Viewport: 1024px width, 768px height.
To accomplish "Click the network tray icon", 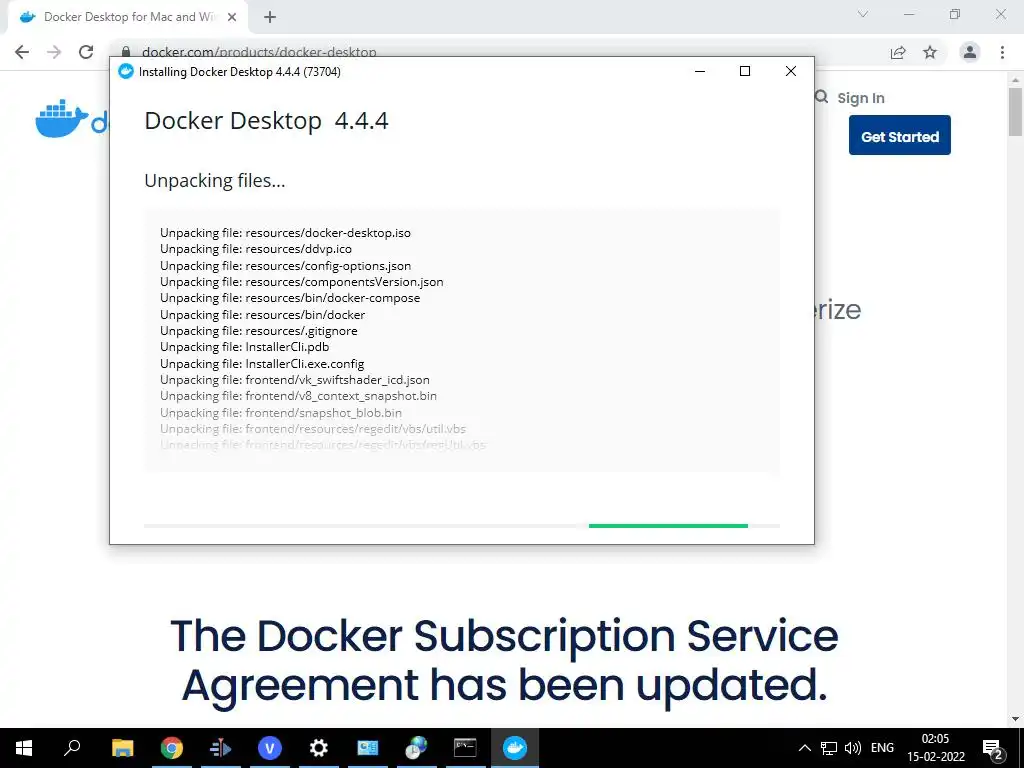I will tap(829, 748).
